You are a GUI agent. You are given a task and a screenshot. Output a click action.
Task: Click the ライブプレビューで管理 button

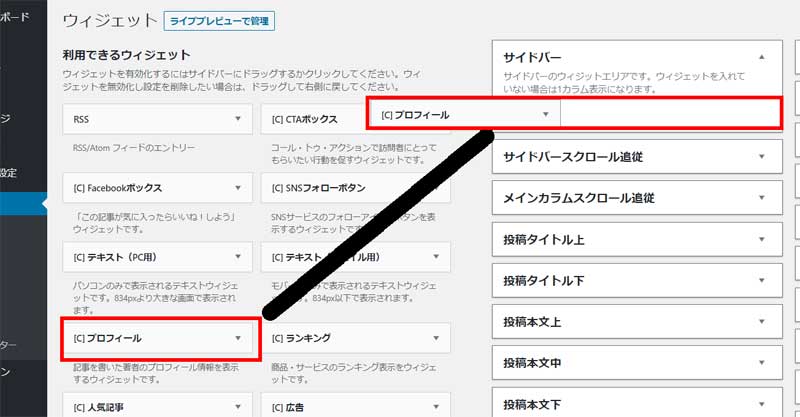point(218,21)
